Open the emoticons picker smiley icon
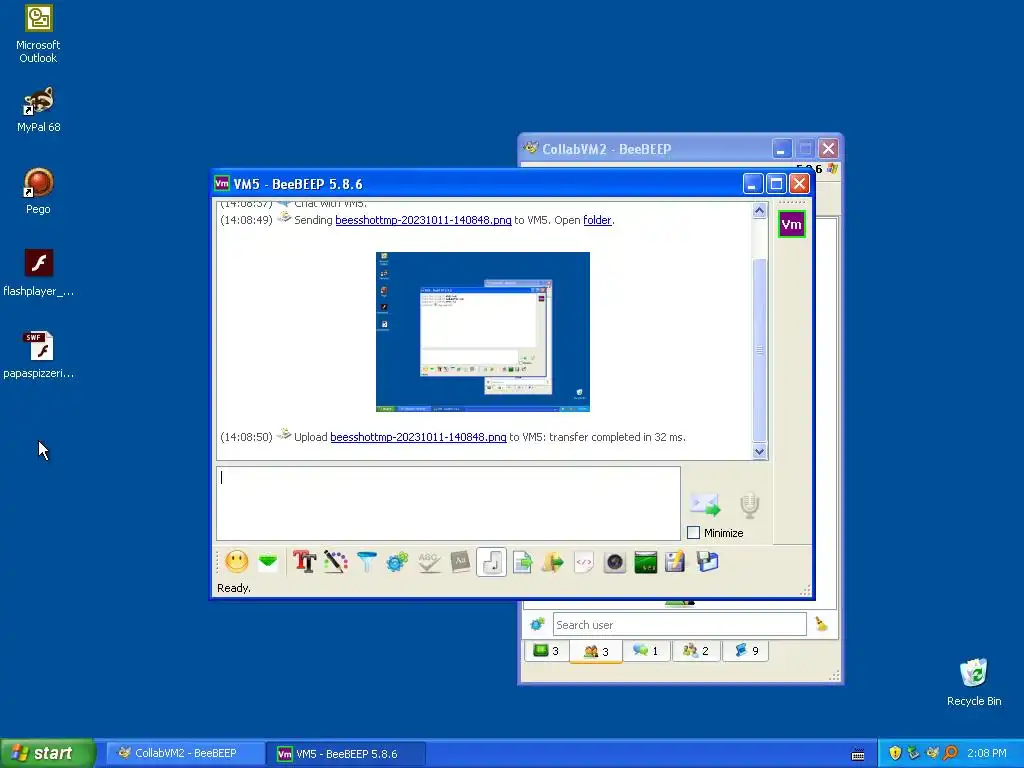1024x768 pixels. pyautogui.click(x=236, y=562)
